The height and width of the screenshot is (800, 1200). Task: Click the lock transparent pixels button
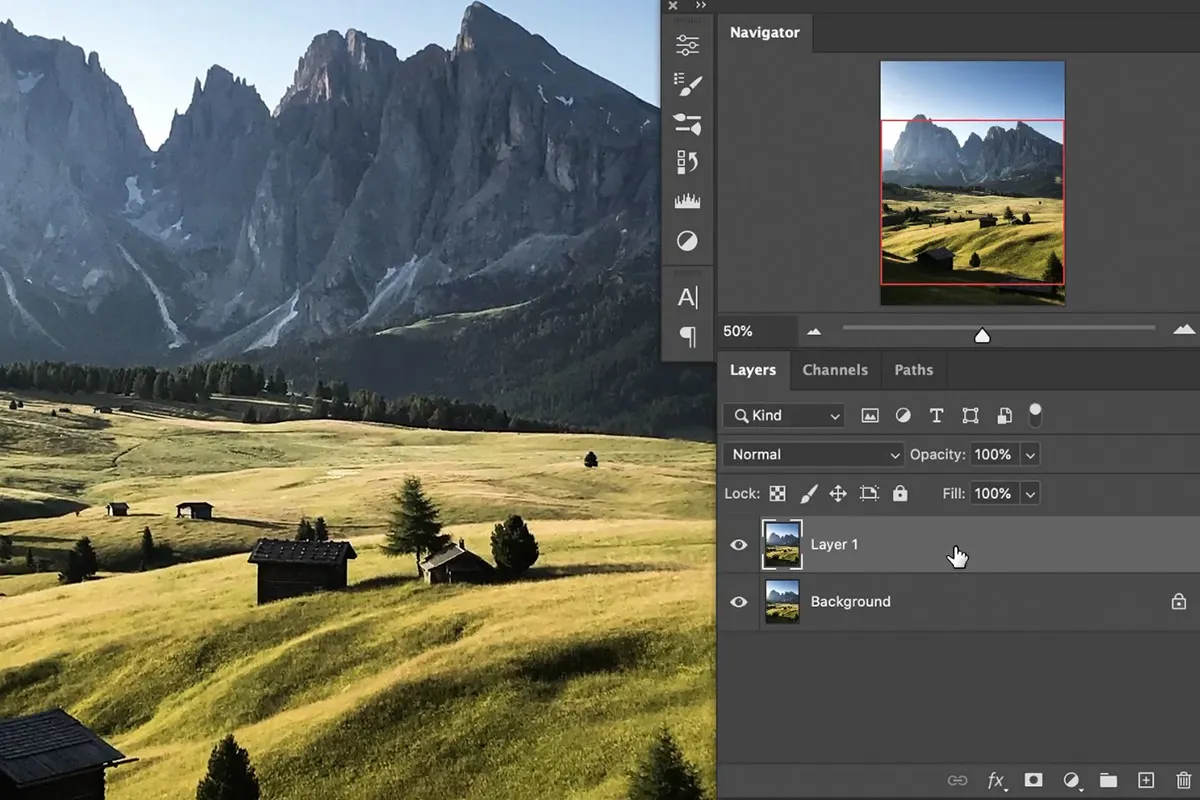(777, 494)
